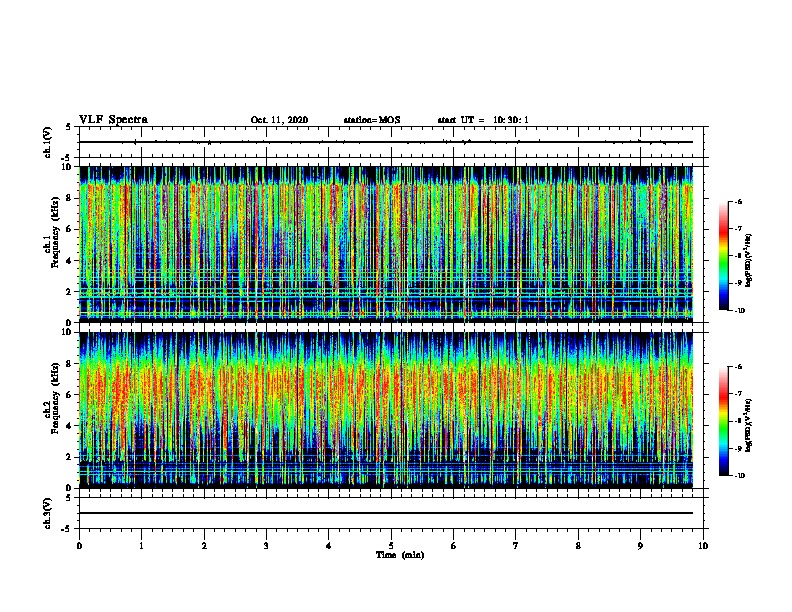
Task: Select the "start UT = 10:30: 1" text
Action: [483, 120]
